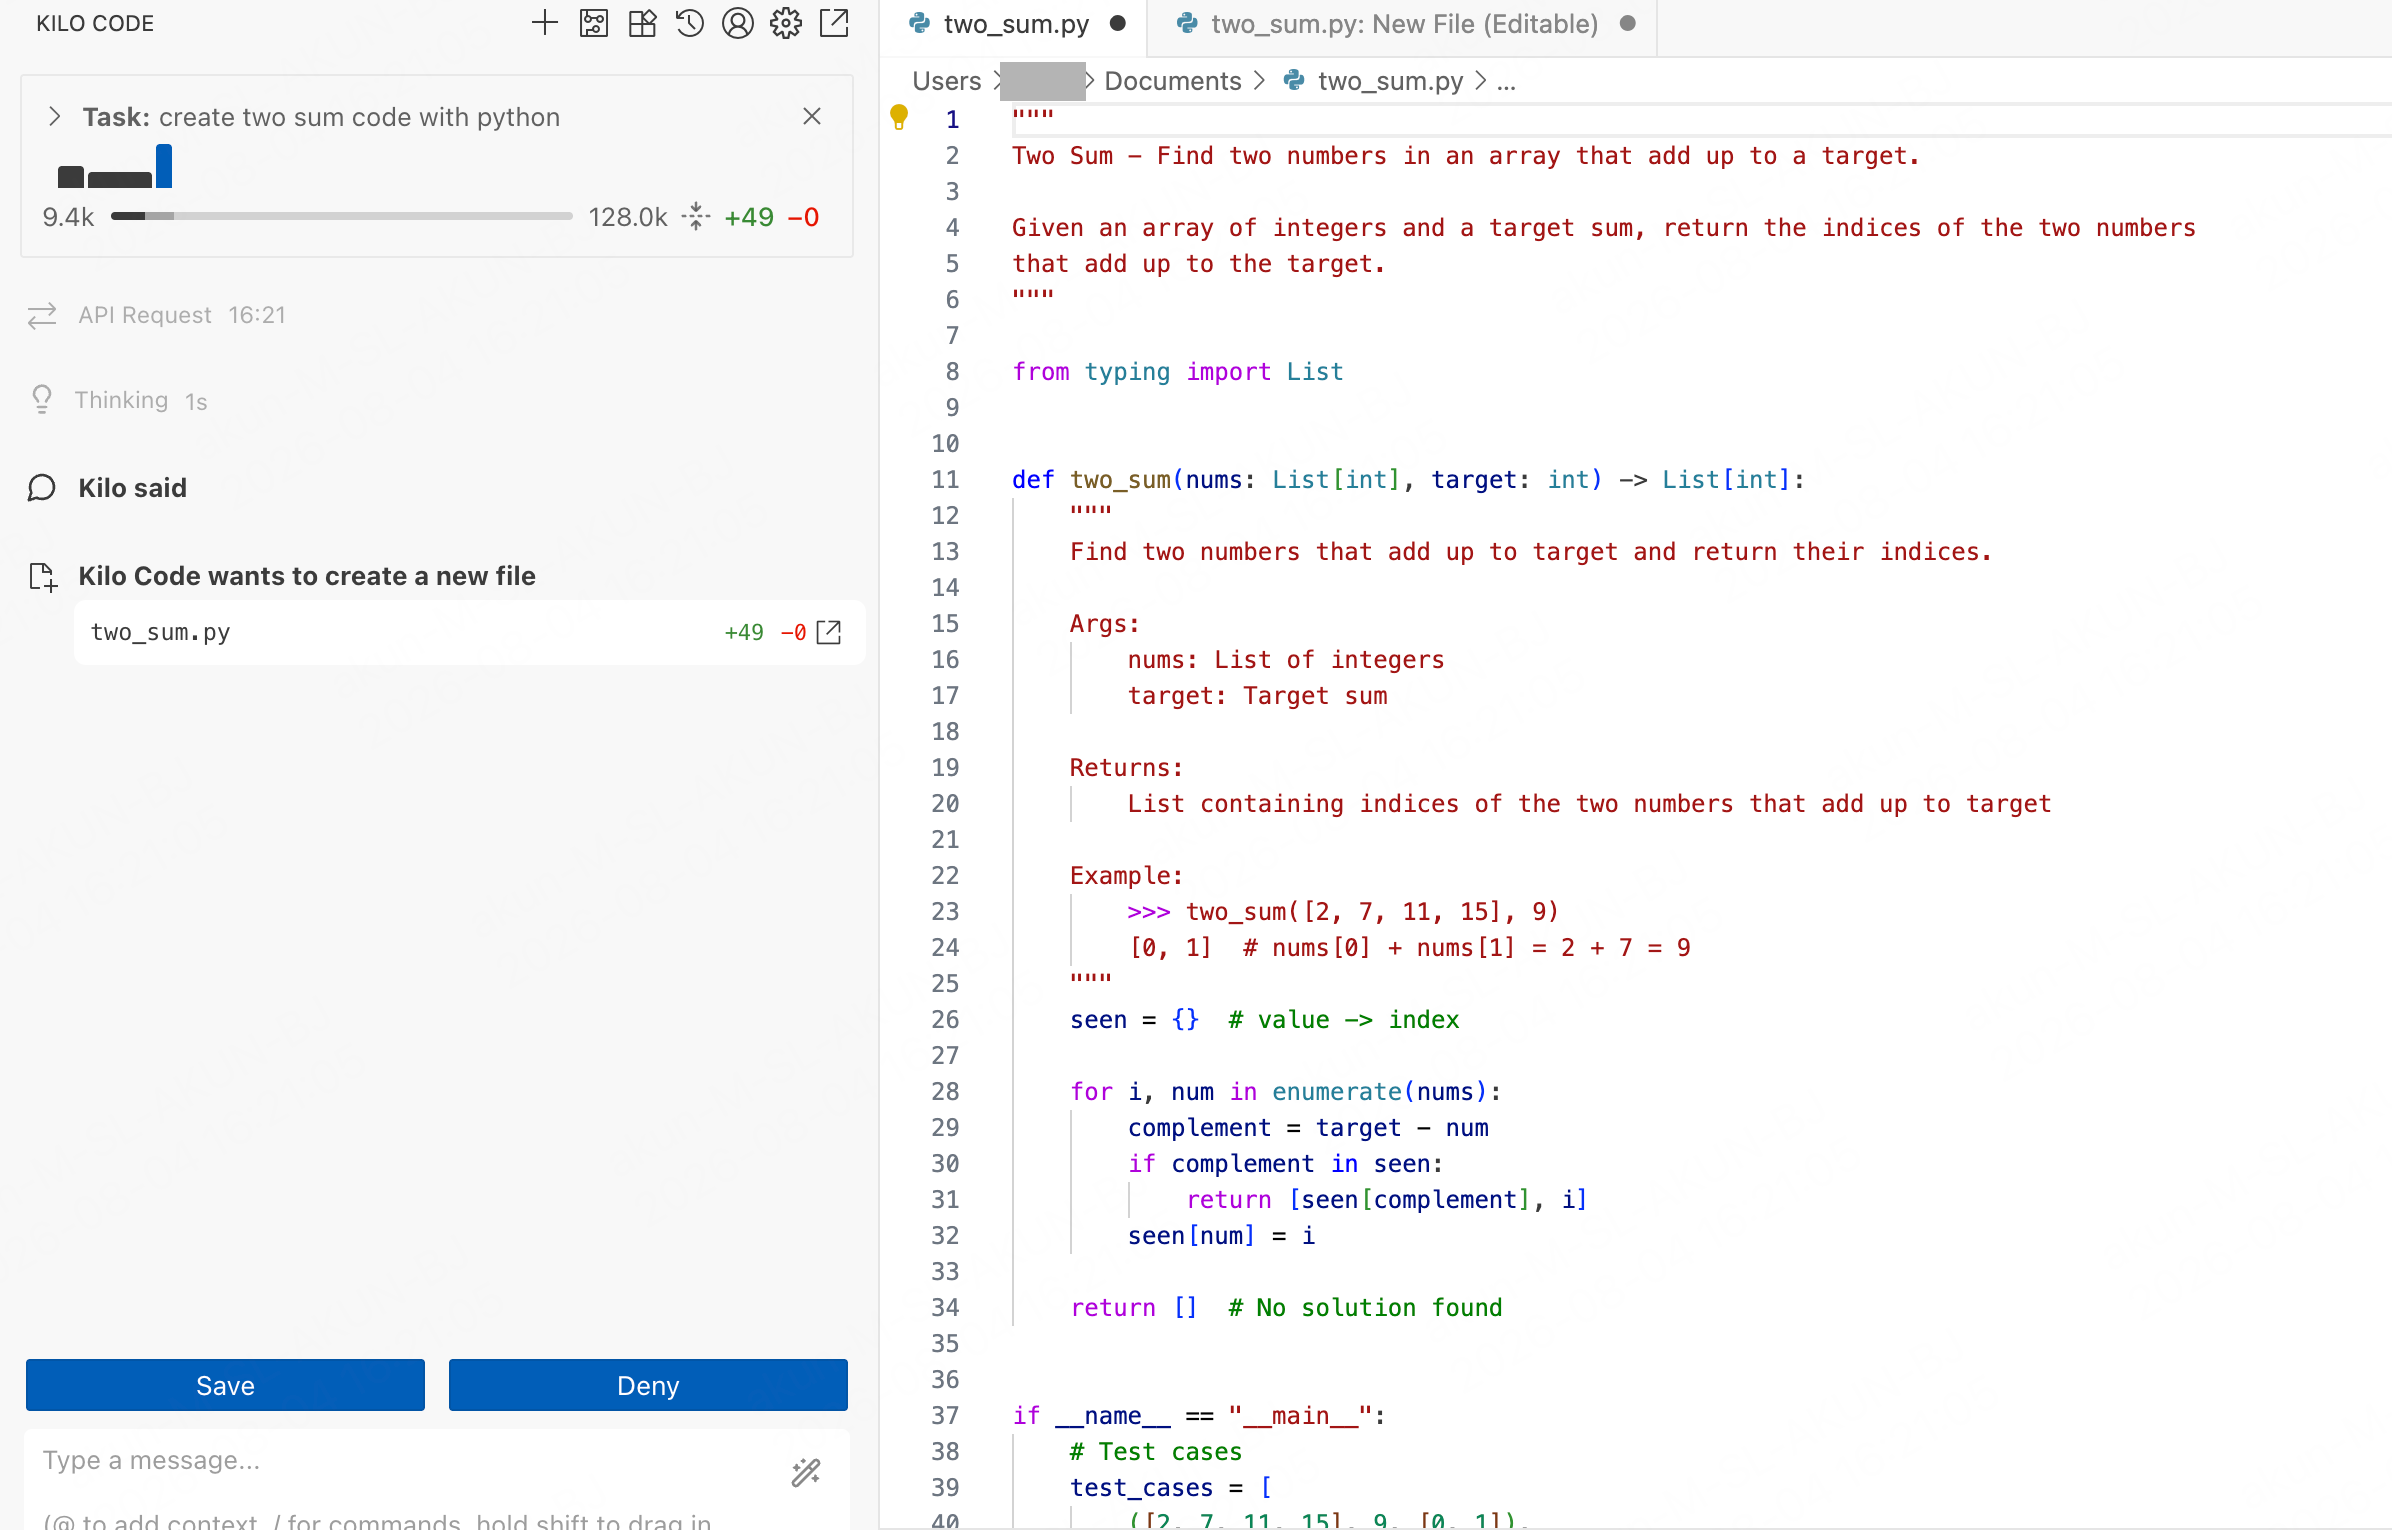Click the enhance prompt wand icon
The width and height of the screenshot is (2392, 1530).
pyautogui.click(x=806, y=1472)
